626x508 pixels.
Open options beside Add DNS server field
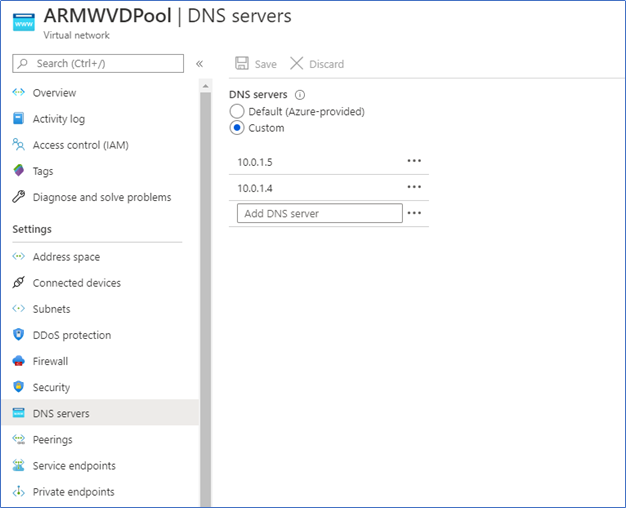click(414, 213)
